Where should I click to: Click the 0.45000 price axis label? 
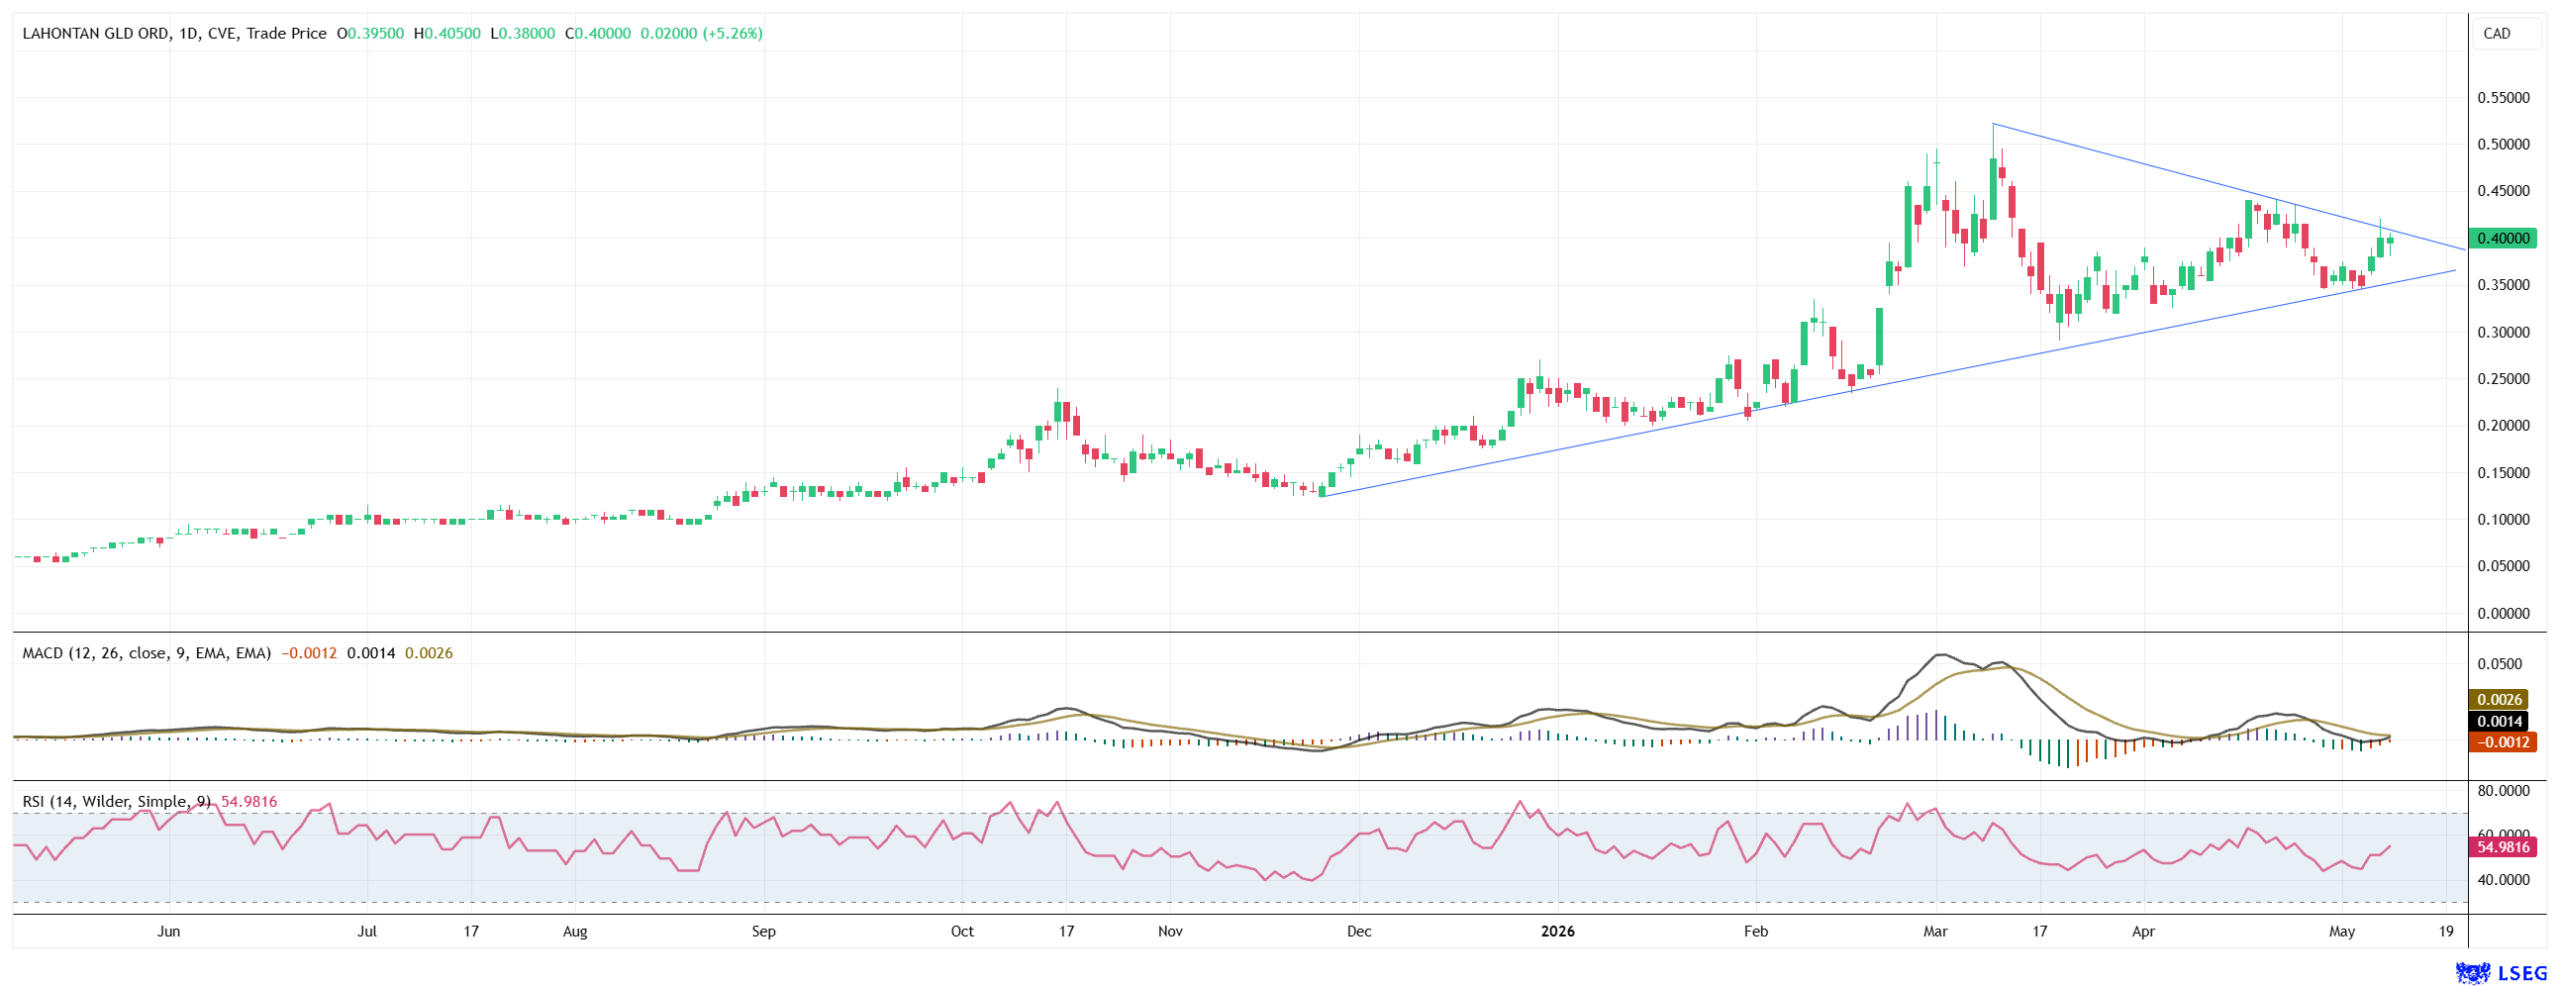point(2503,191)
